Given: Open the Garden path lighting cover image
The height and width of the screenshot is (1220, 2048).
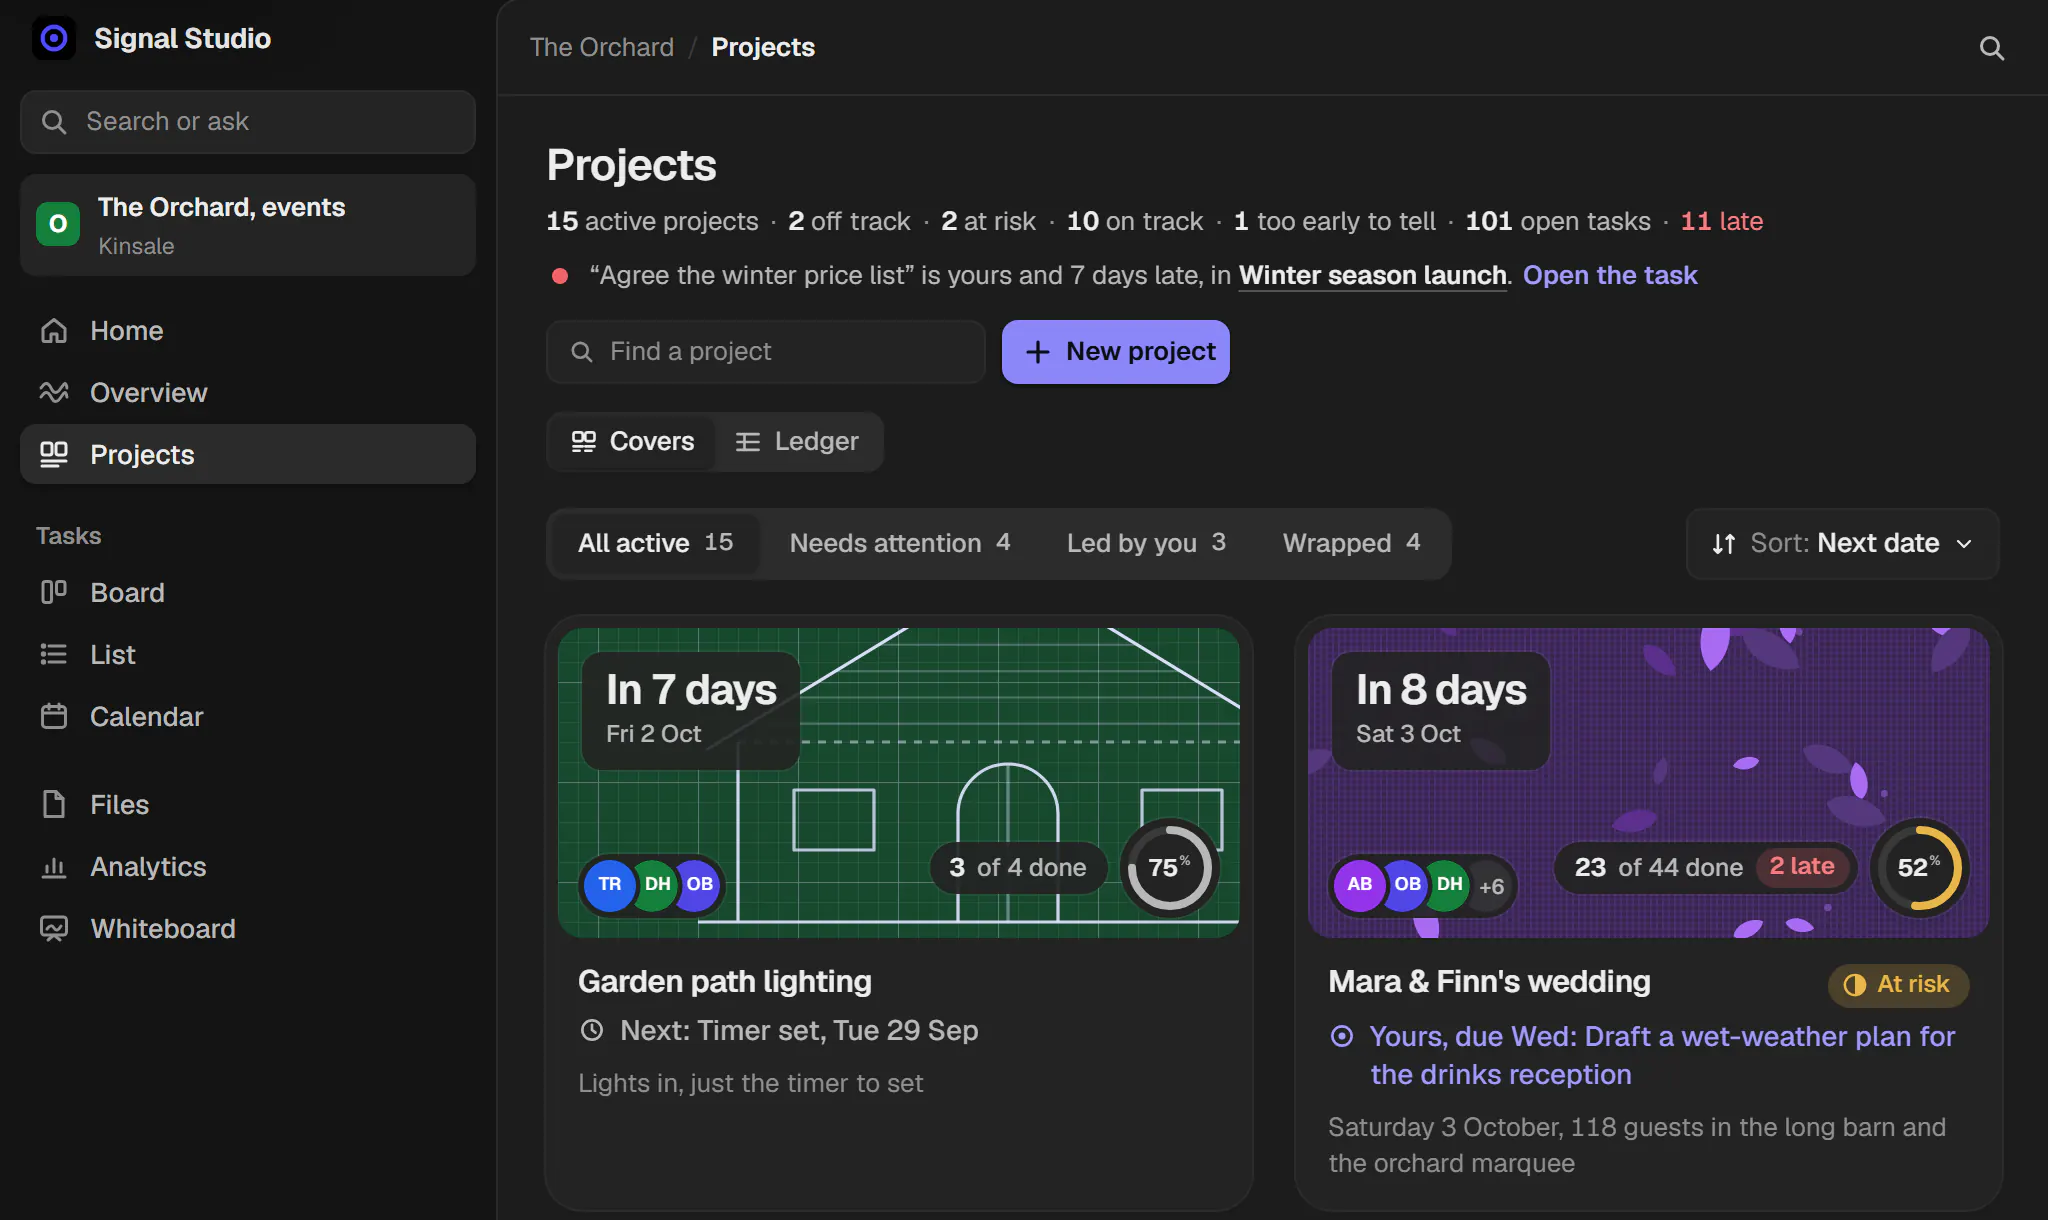Looking at the screenshot, I should (x=899, y=783).
